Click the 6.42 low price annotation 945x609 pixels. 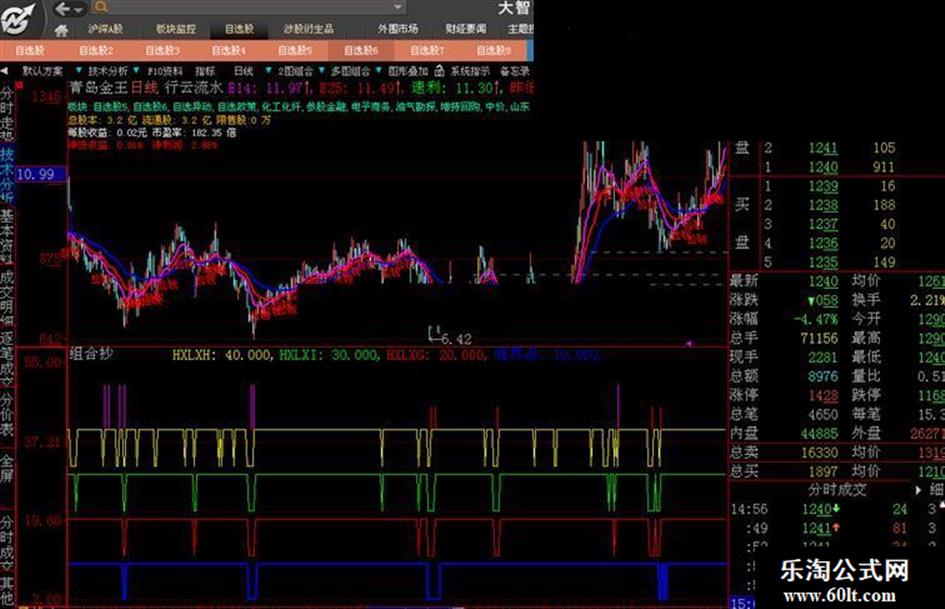[x=456, y=339]
